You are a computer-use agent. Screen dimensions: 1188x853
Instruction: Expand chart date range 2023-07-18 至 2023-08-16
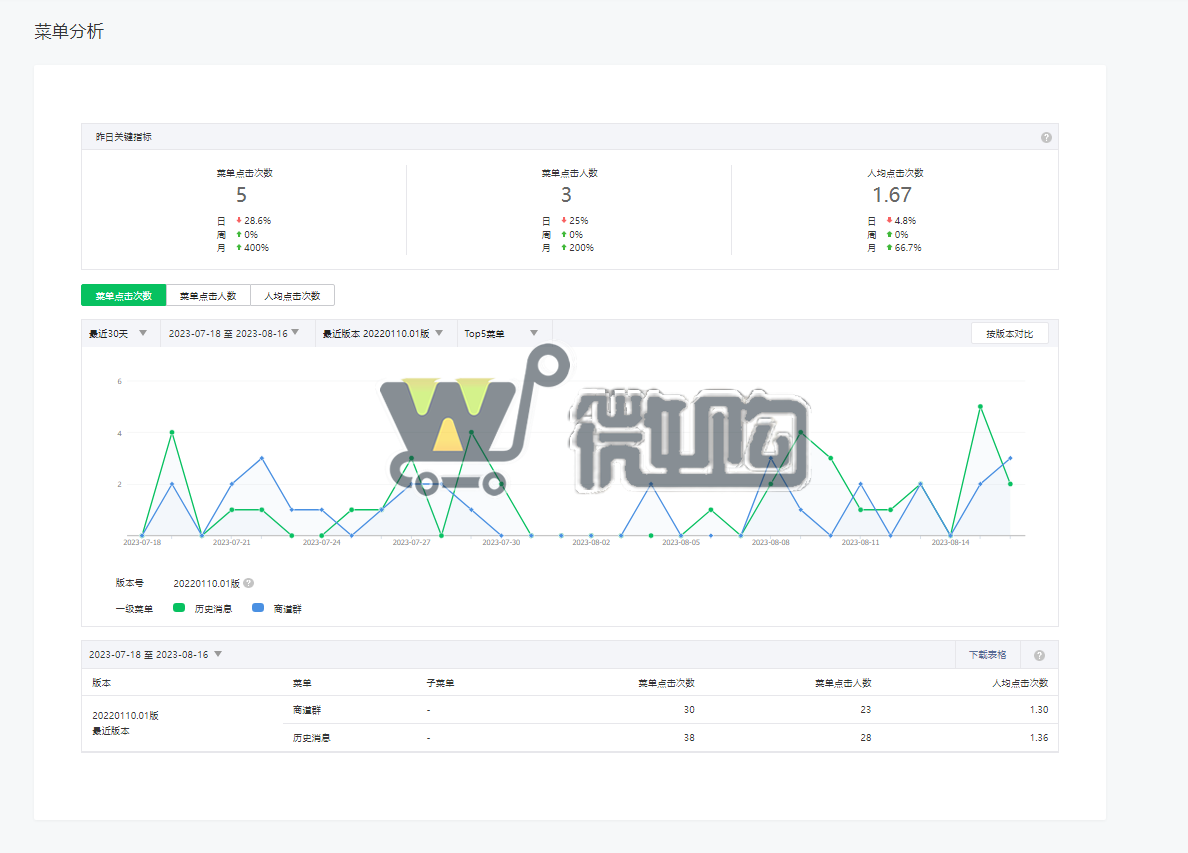(x=236, y=333)
